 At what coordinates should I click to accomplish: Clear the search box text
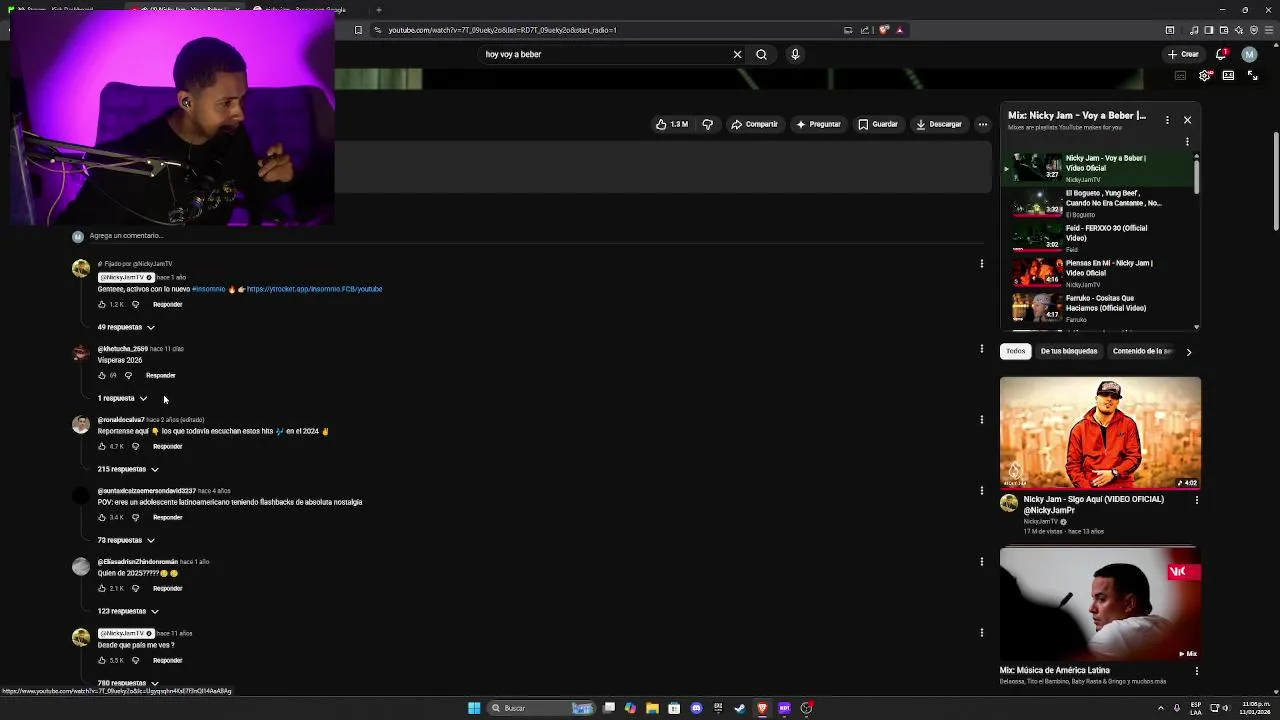click(738, 54)
